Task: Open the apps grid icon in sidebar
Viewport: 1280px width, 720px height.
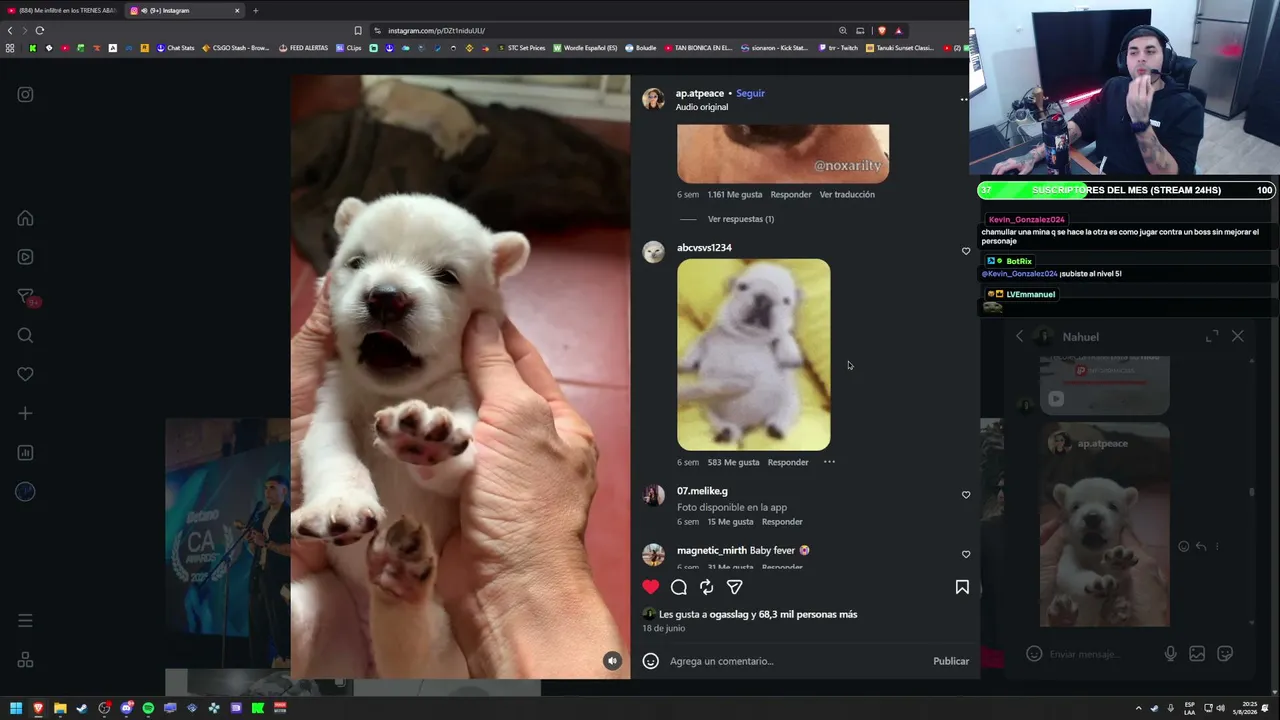Action: (25, 660)
